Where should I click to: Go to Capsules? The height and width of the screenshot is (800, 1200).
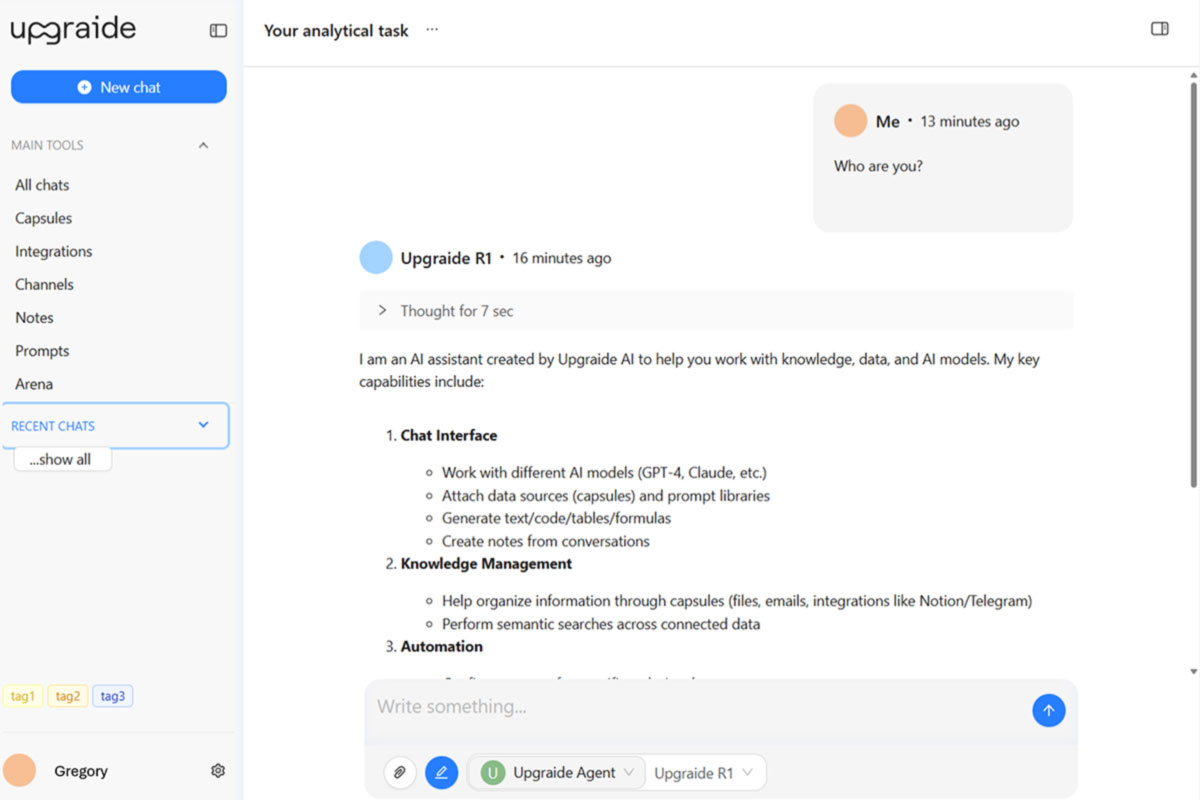[43, 218]
